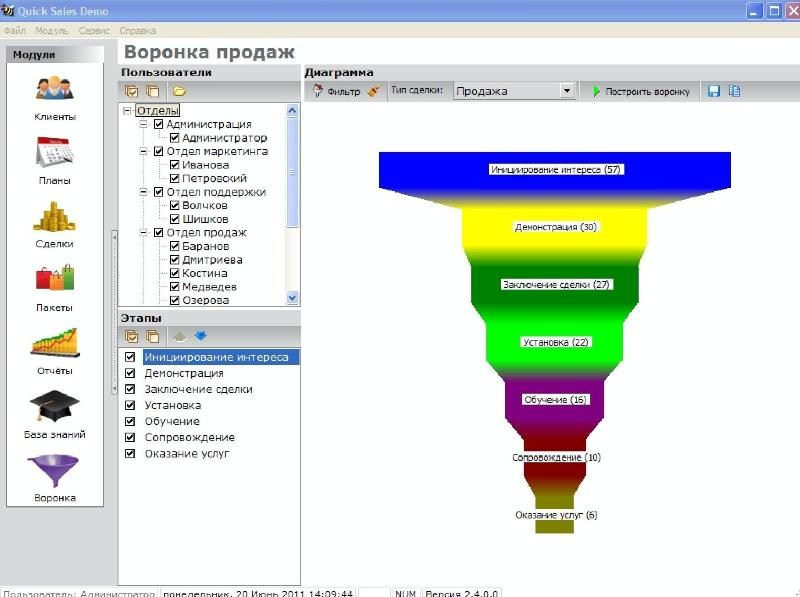This screenshot has height=597, width=800.
Task: Click the copy diagram icon next to save
Action: (x=736, y=90)
